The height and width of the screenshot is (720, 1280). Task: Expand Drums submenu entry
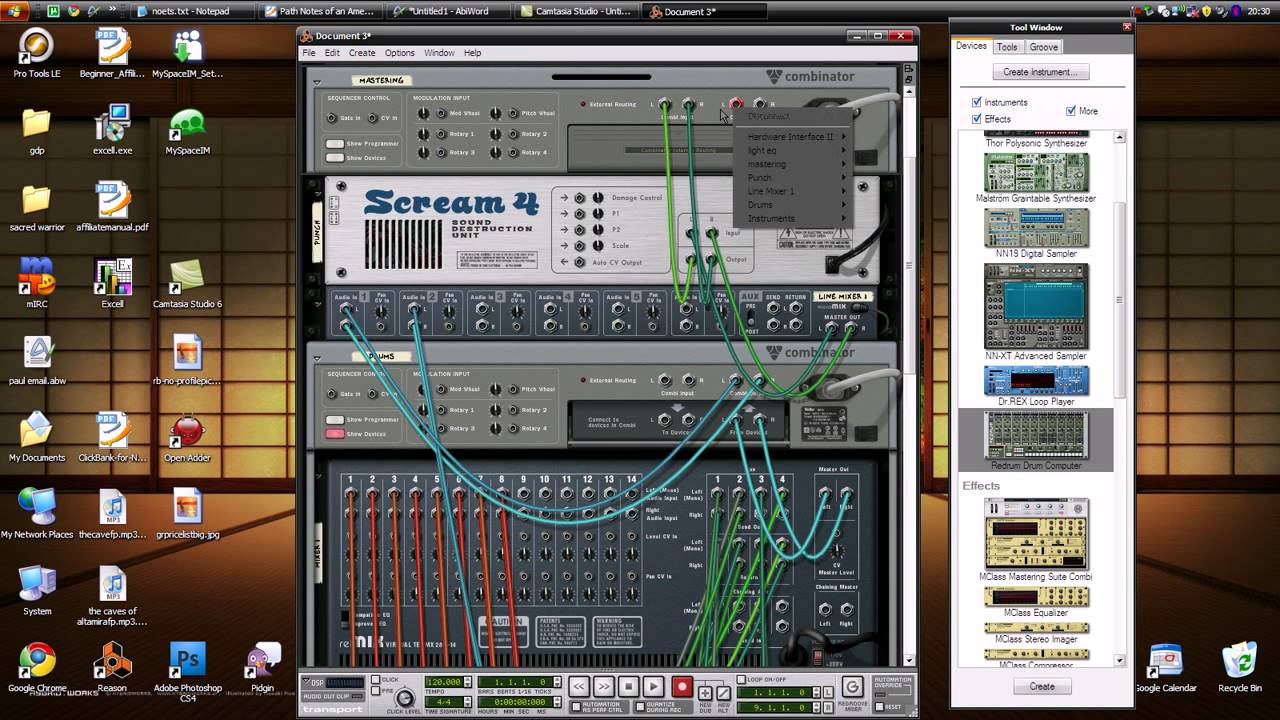coord(796,205)
